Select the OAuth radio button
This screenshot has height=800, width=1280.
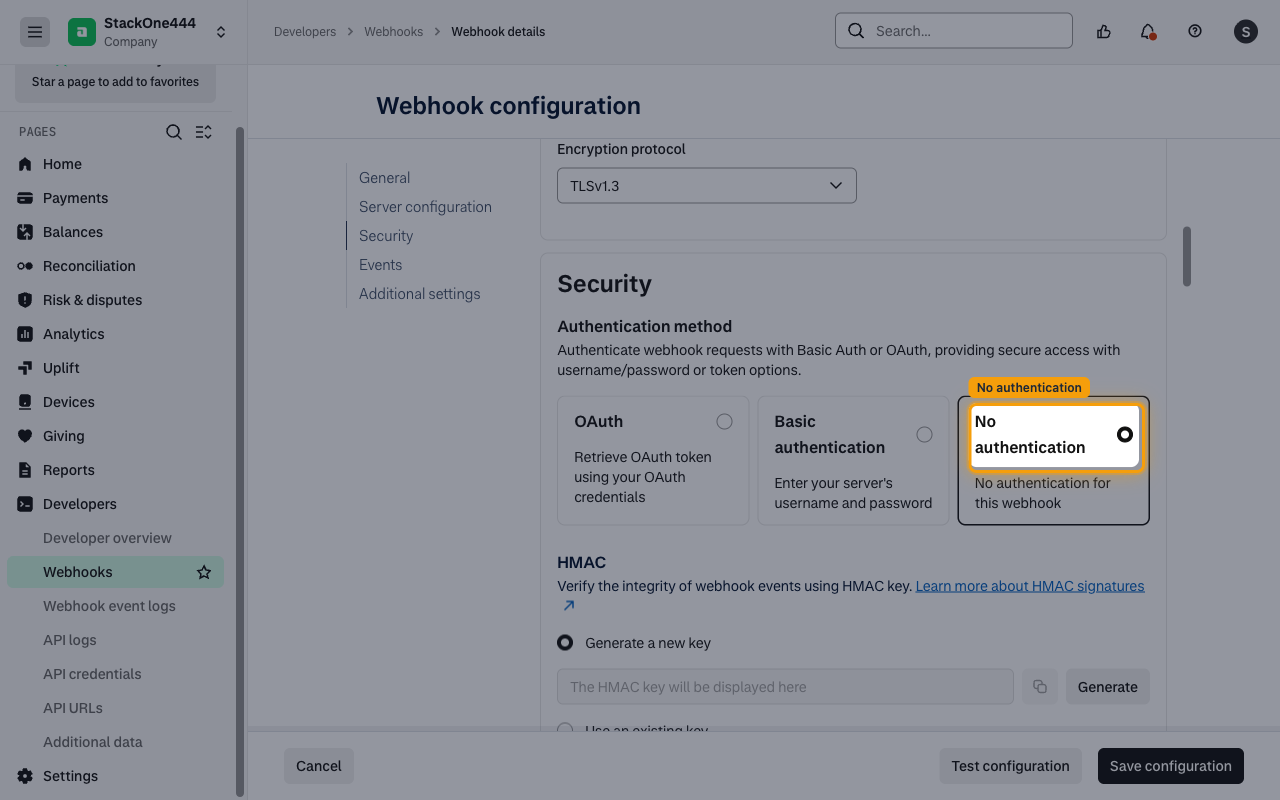click(x=724, y=422)
